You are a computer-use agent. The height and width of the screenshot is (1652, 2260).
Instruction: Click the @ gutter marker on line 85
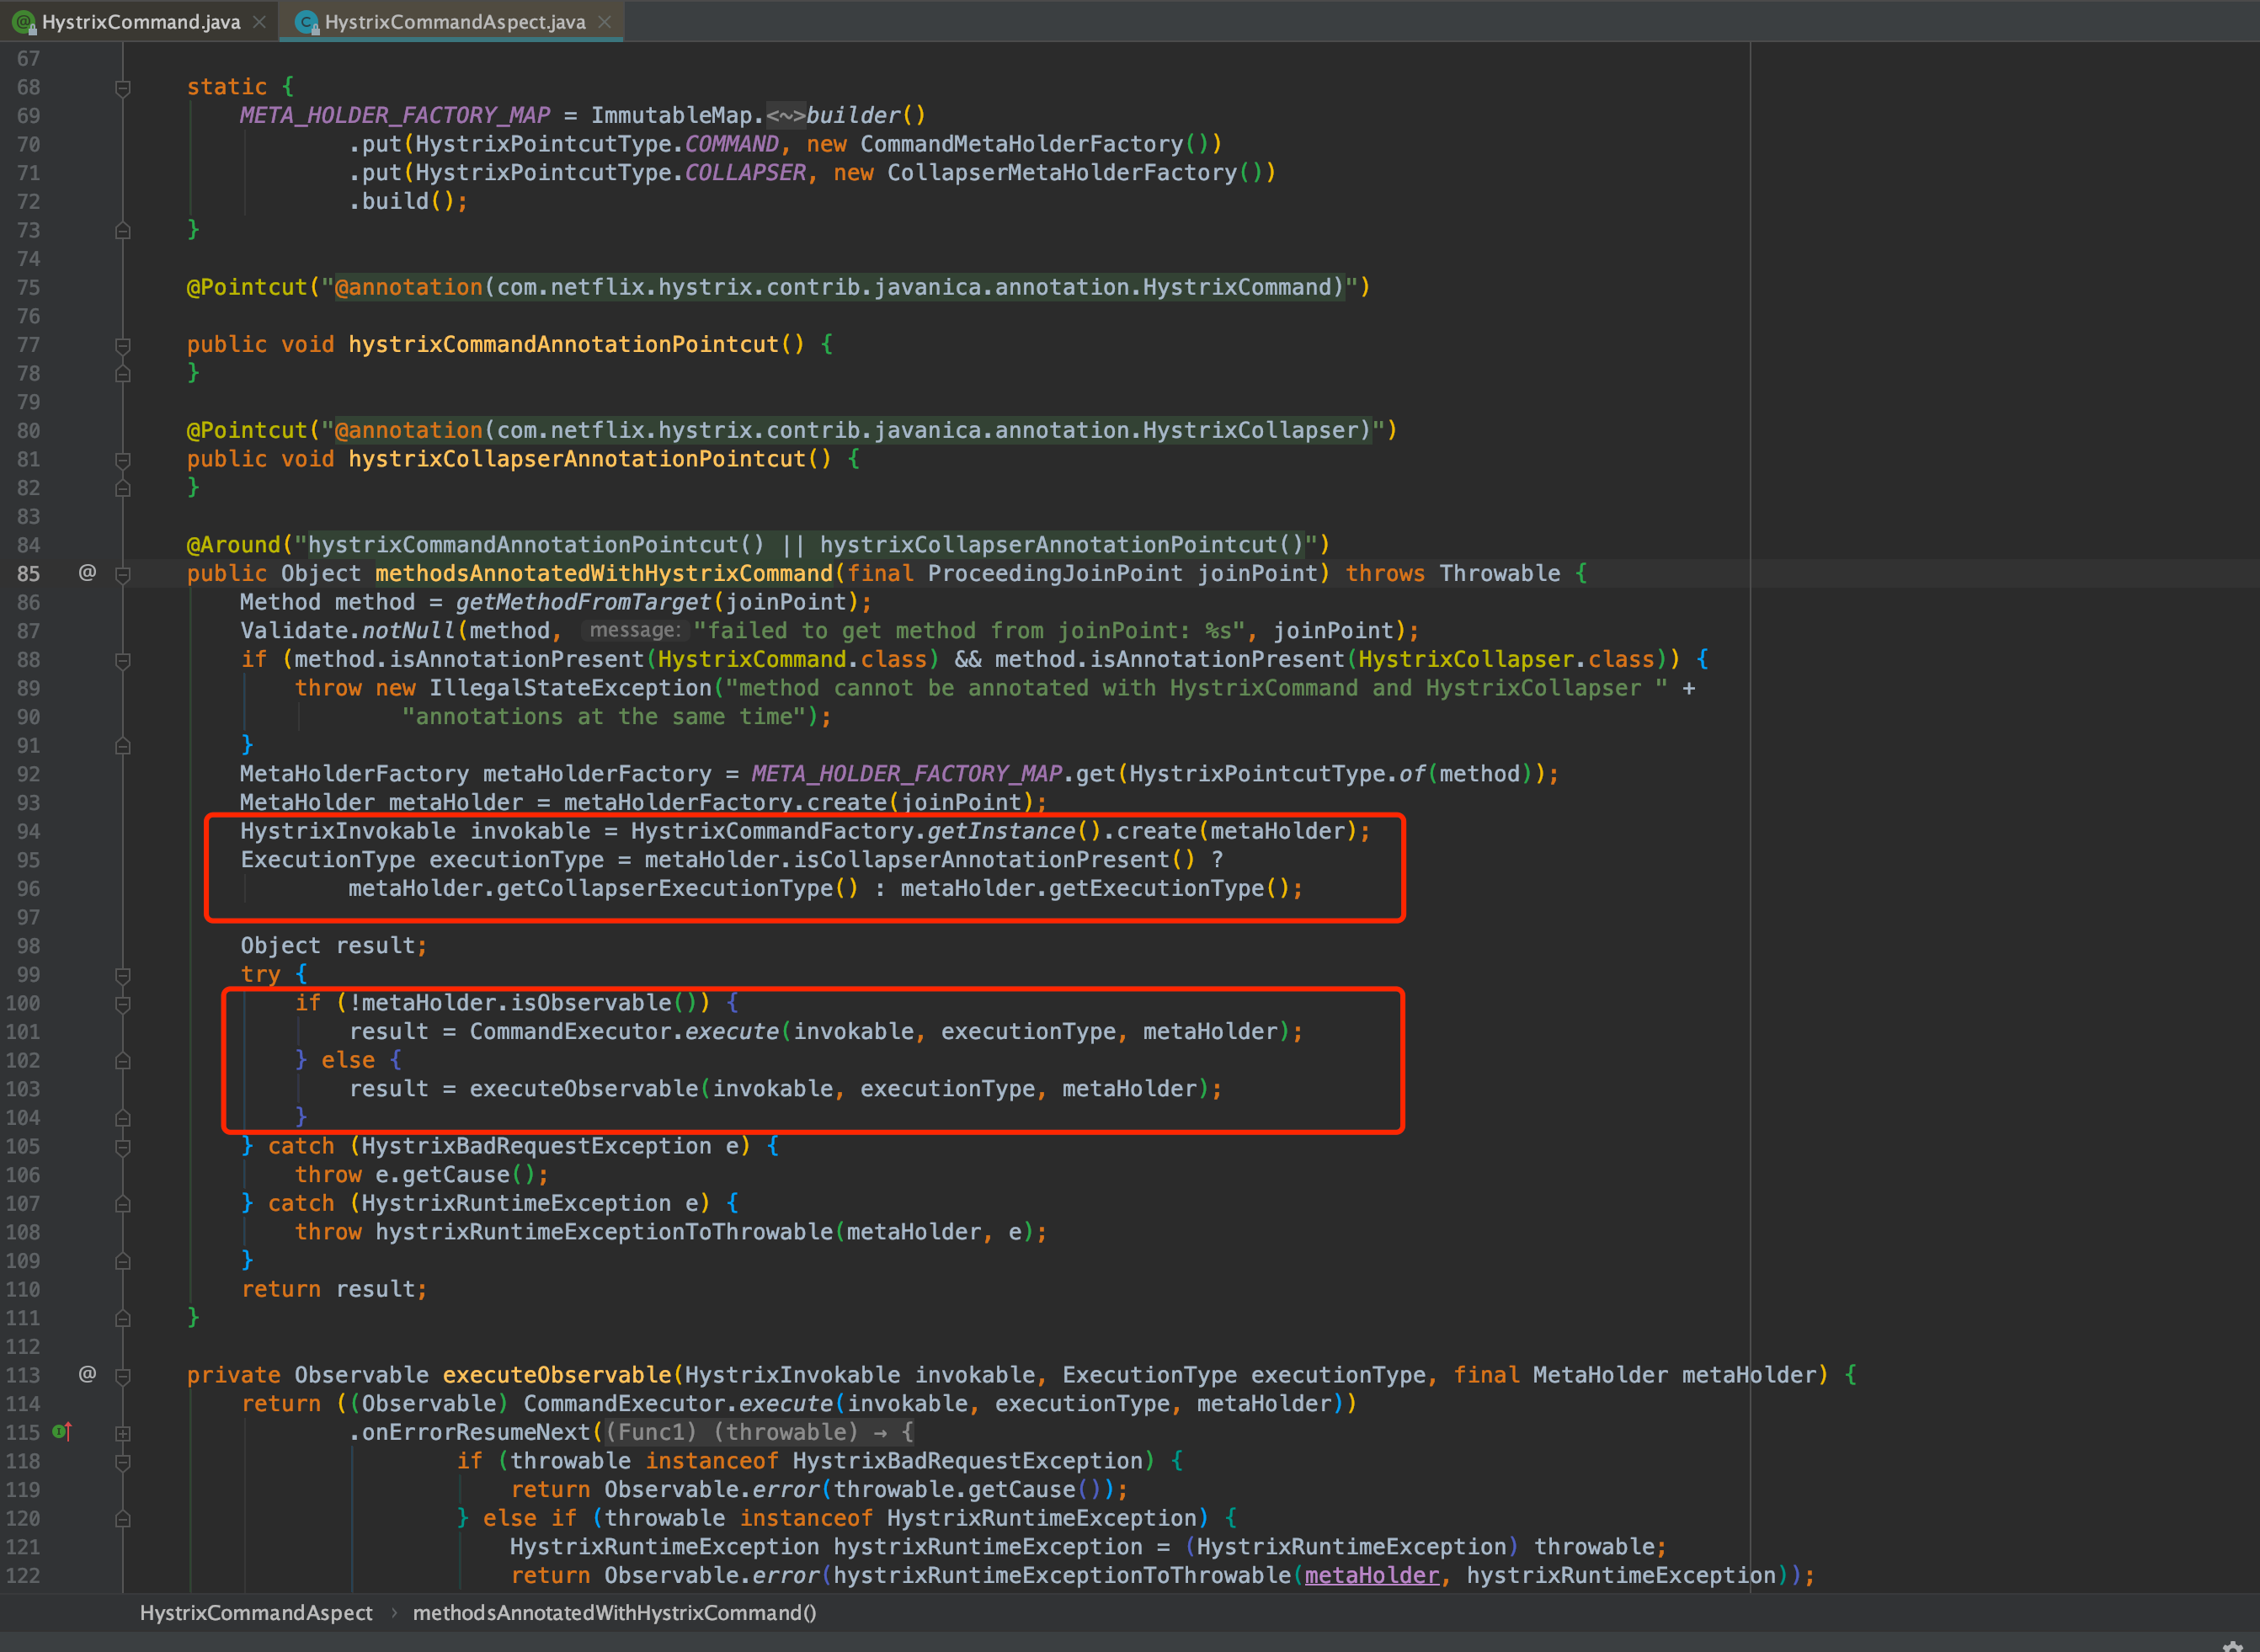coord(88,572)
